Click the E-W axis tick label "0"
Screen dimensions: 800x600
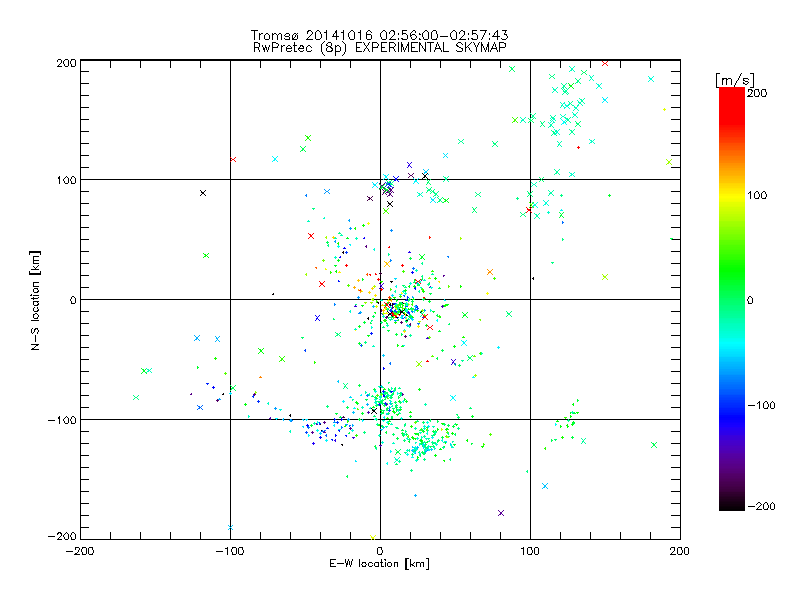(x=380, y=551)
